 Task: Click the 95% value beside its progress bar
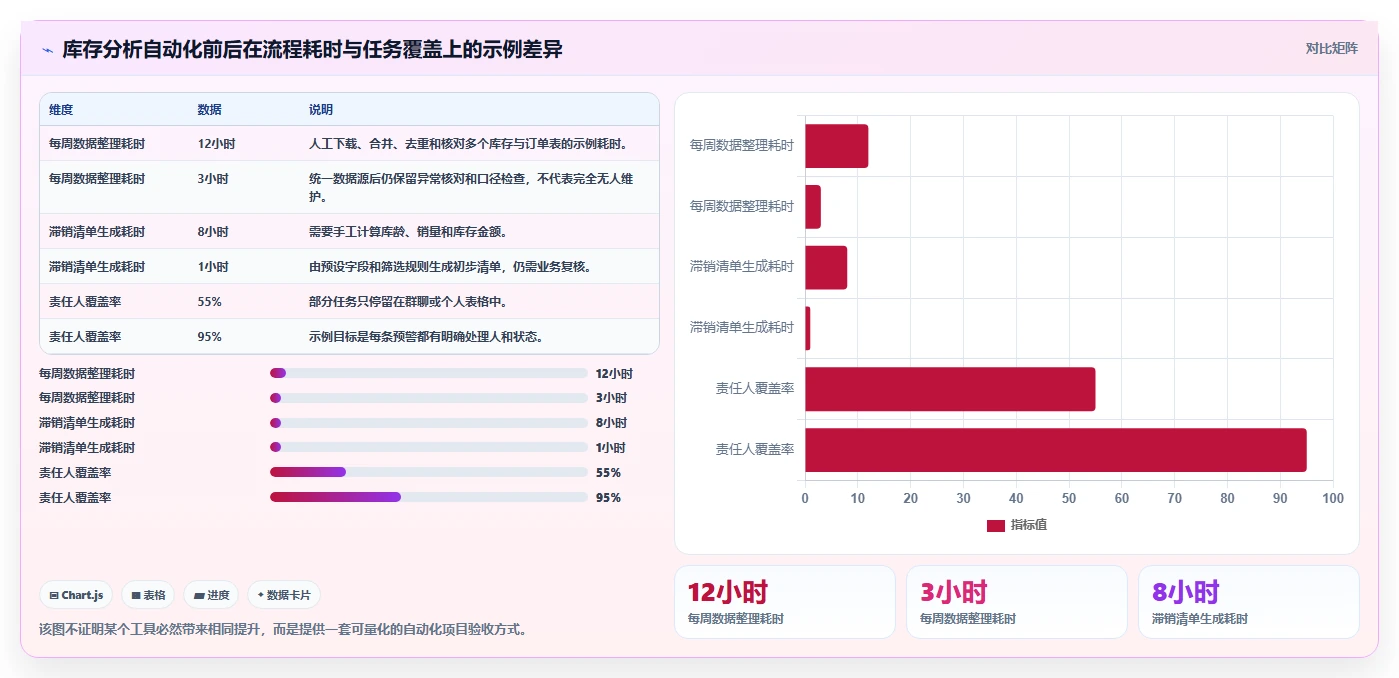tap(608, 497)
